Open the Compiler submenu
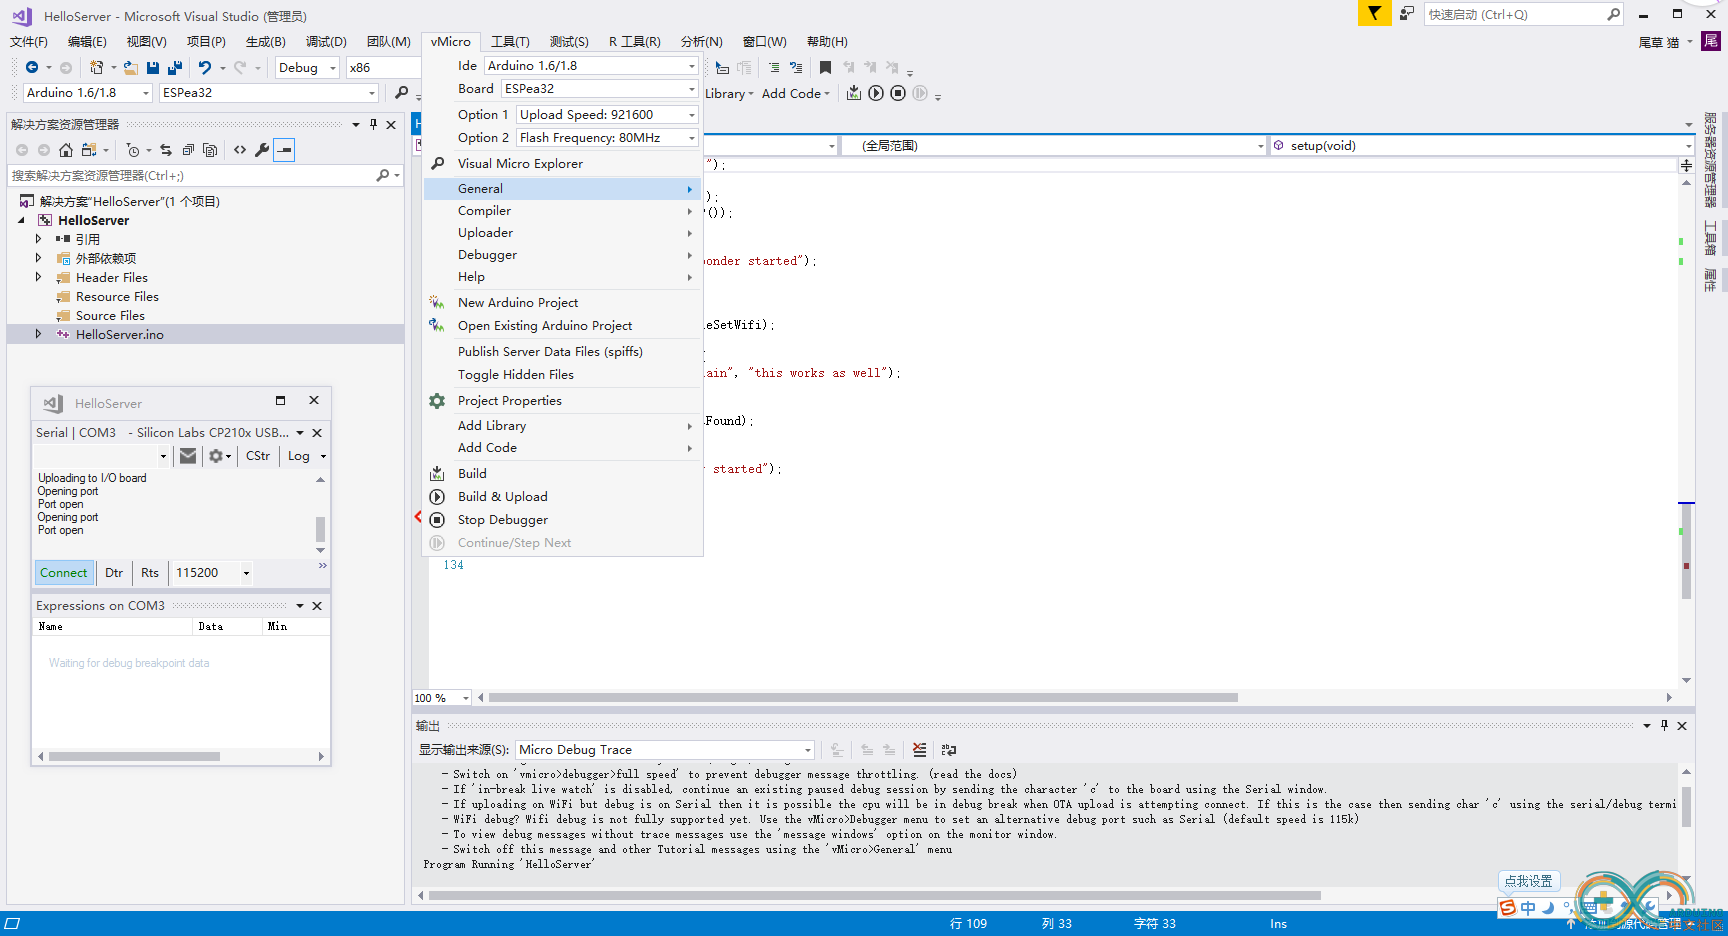1728x936 pixels. pos(562,211)
